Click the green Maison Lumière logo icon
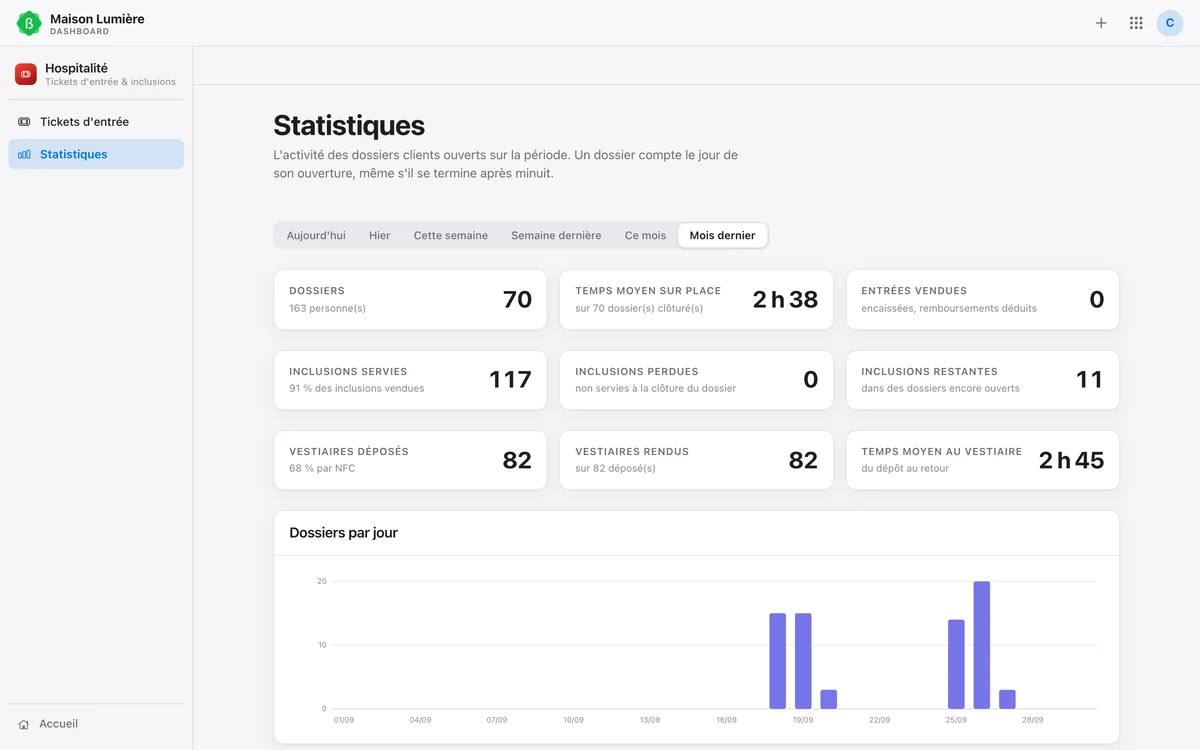1200x750 pixels. (x=29, y=23)
